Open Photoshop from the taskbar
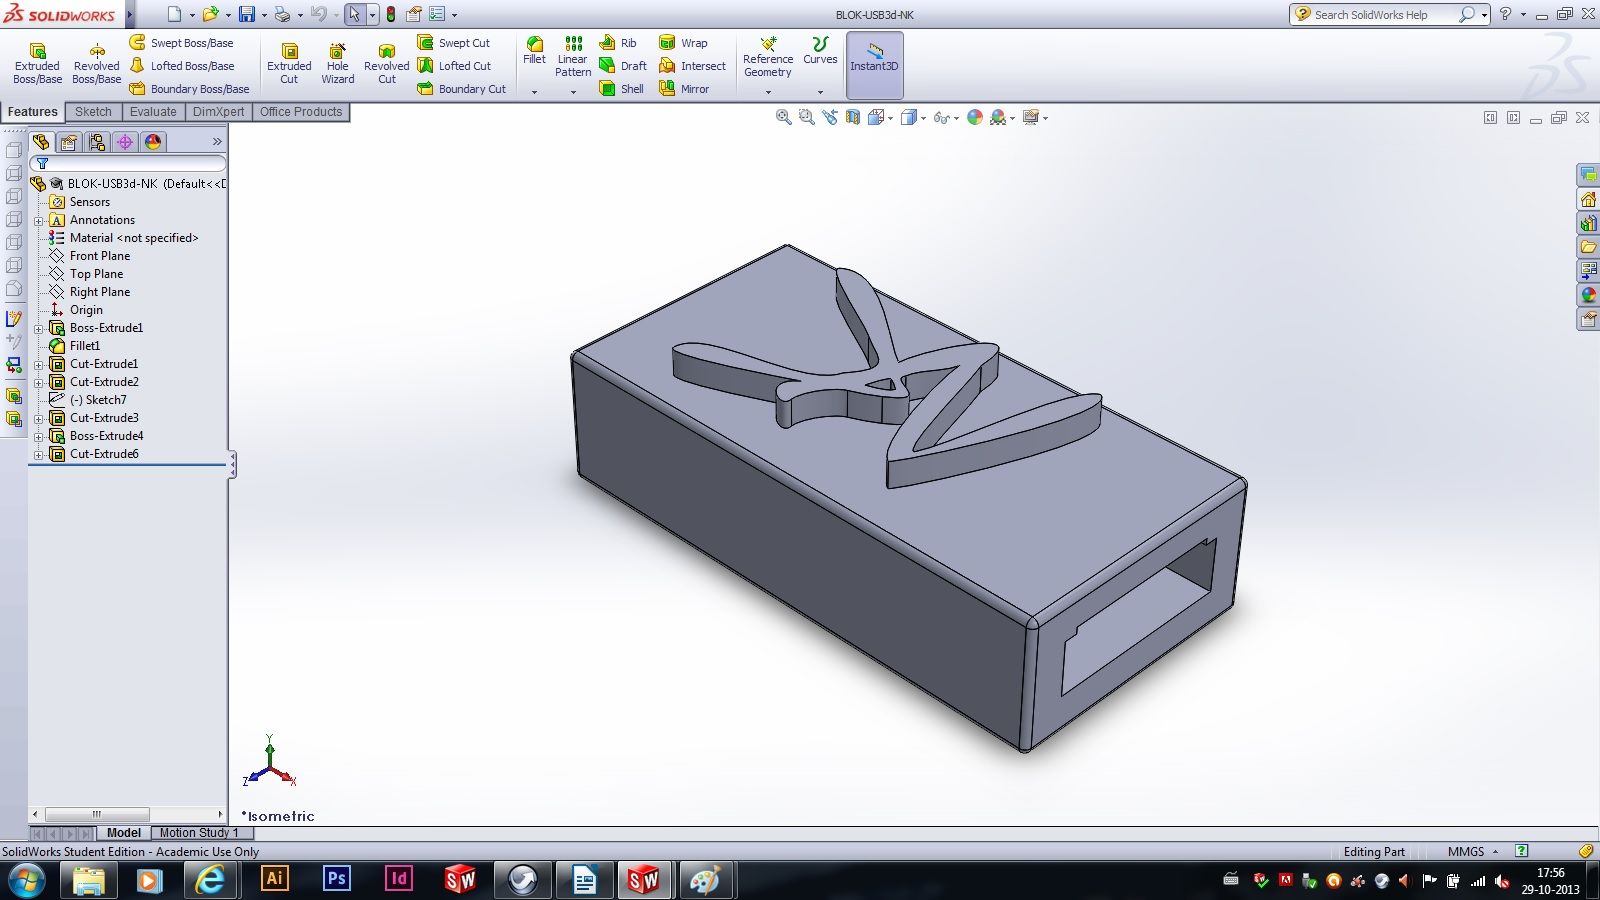 coord(336,879)
